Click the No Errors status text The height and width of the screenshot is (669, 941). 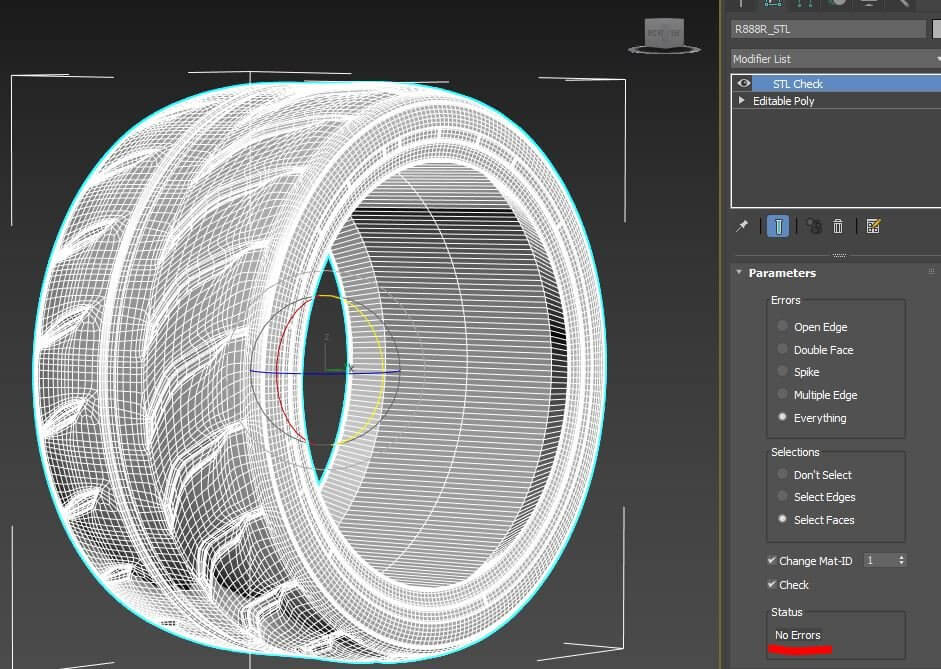[797, 635]
